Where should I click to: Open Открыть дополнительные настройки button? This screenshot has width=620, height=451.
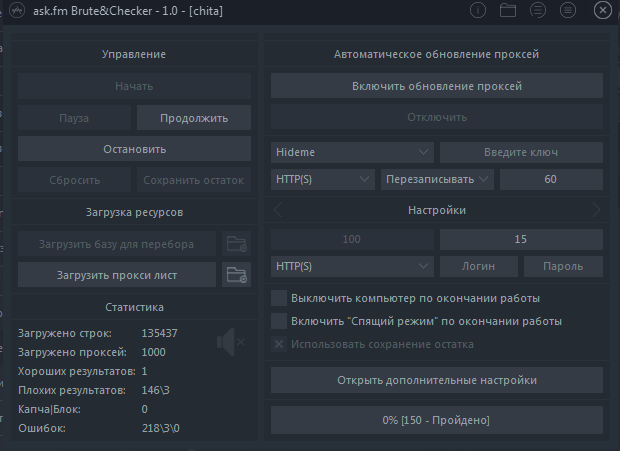pyautogui.click(x=437, y=380)
